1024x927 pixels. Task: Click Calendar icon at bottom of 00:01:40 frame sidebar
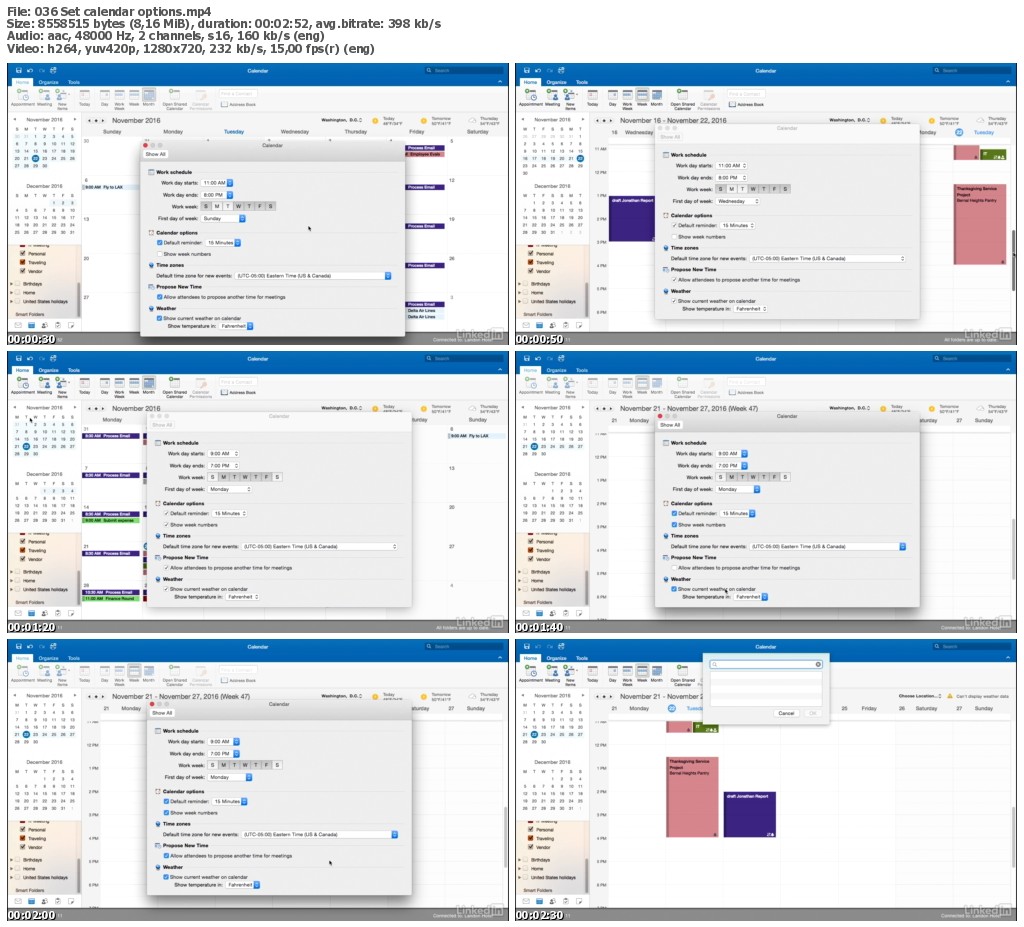pos(539,613)
